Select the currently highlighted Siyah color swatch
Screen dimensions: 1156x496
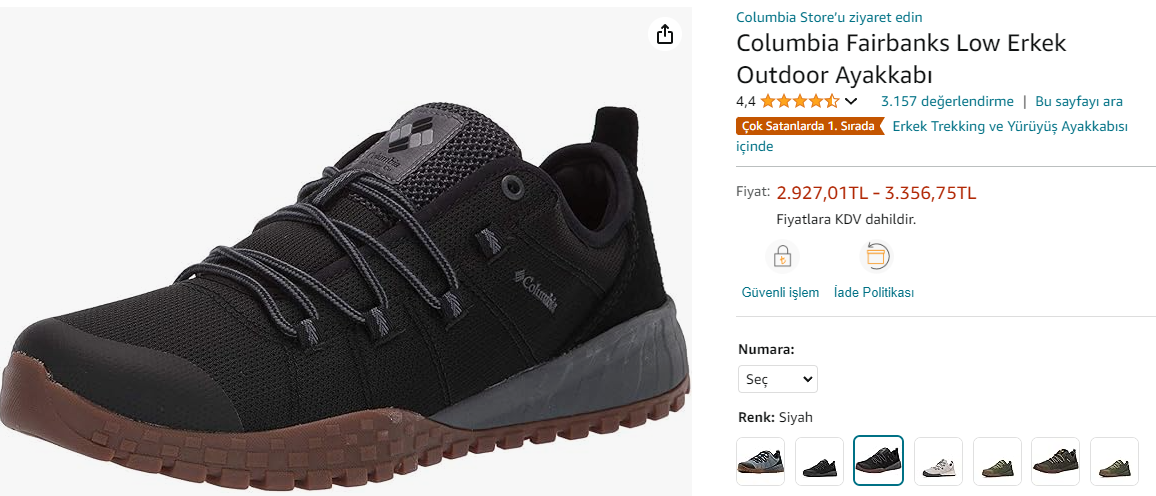coord(879,462)
